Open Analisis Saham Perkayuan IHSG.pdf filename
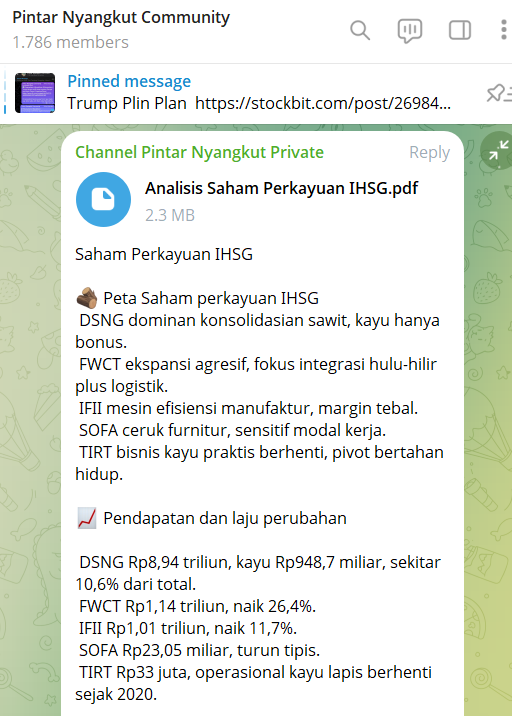The height and width of the screenshot is (716, 512). pos(281,188)
